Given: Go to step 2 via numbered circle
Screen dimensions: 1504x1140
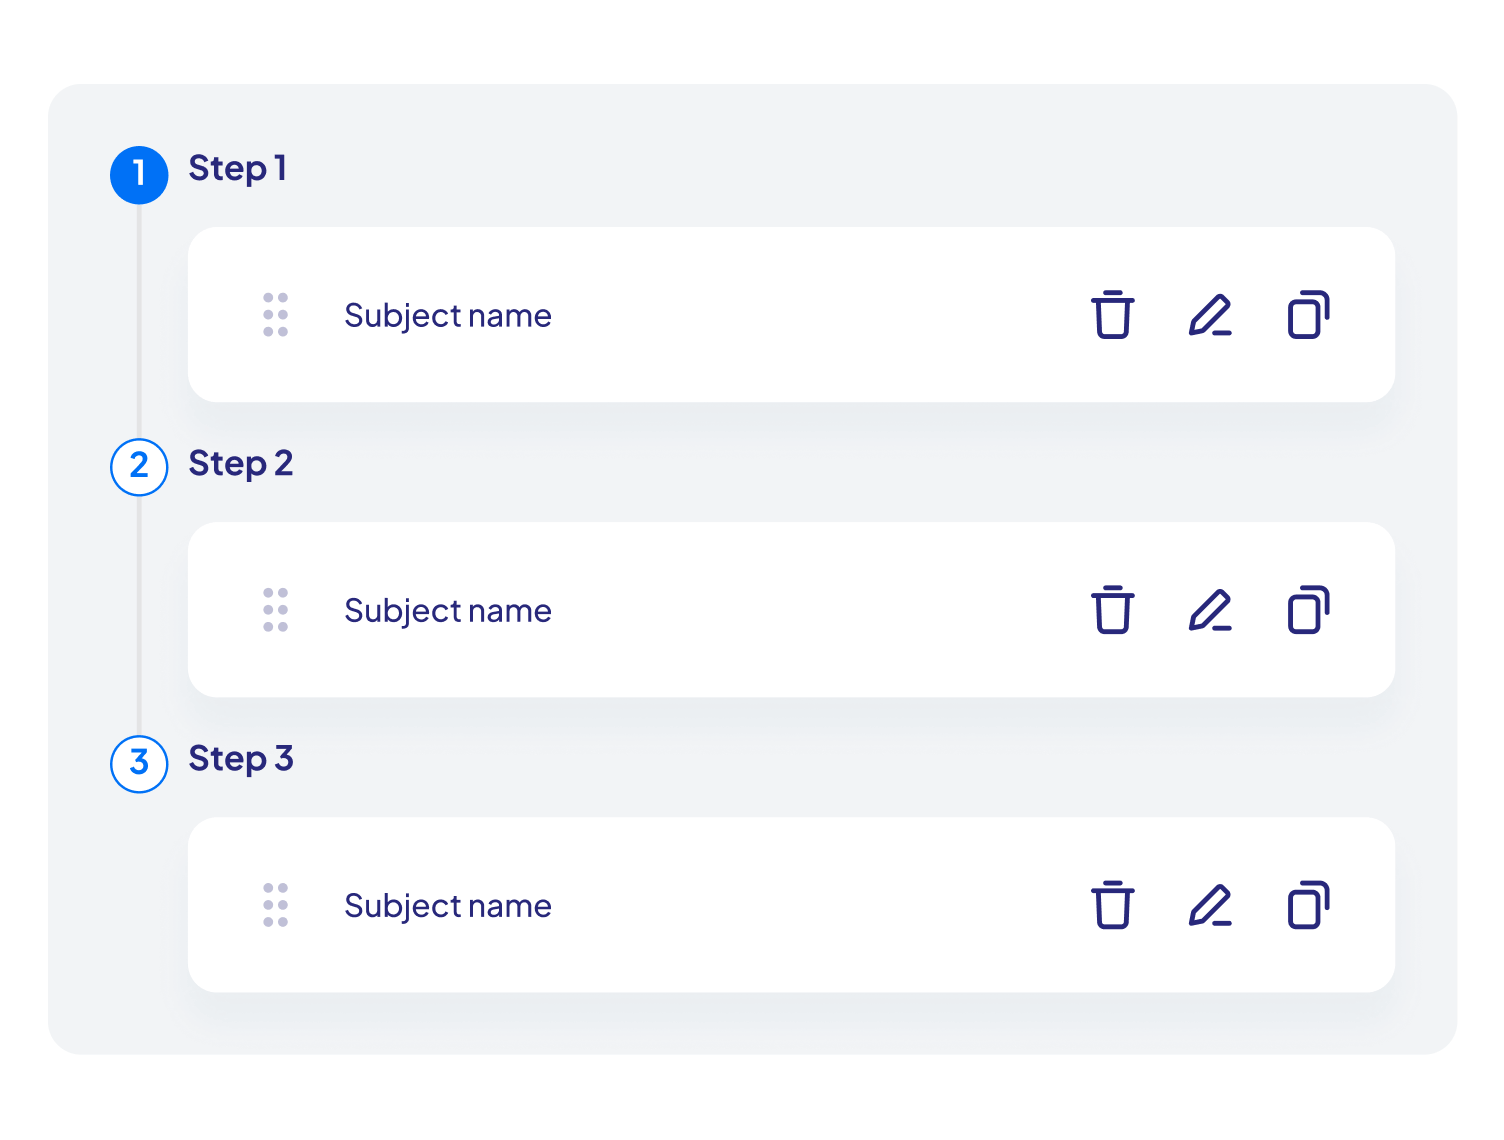Looking at the screenshot, I should tap(139, 467).
